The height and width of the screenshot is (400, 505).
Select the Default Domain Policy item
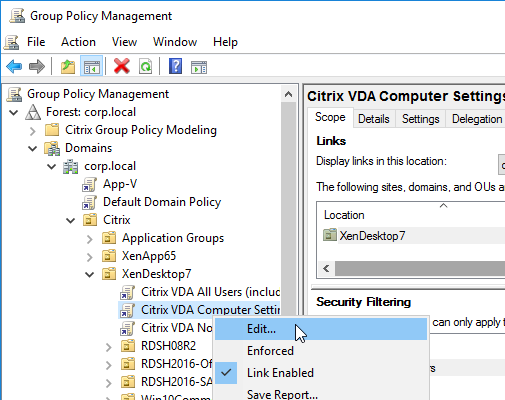162,202
